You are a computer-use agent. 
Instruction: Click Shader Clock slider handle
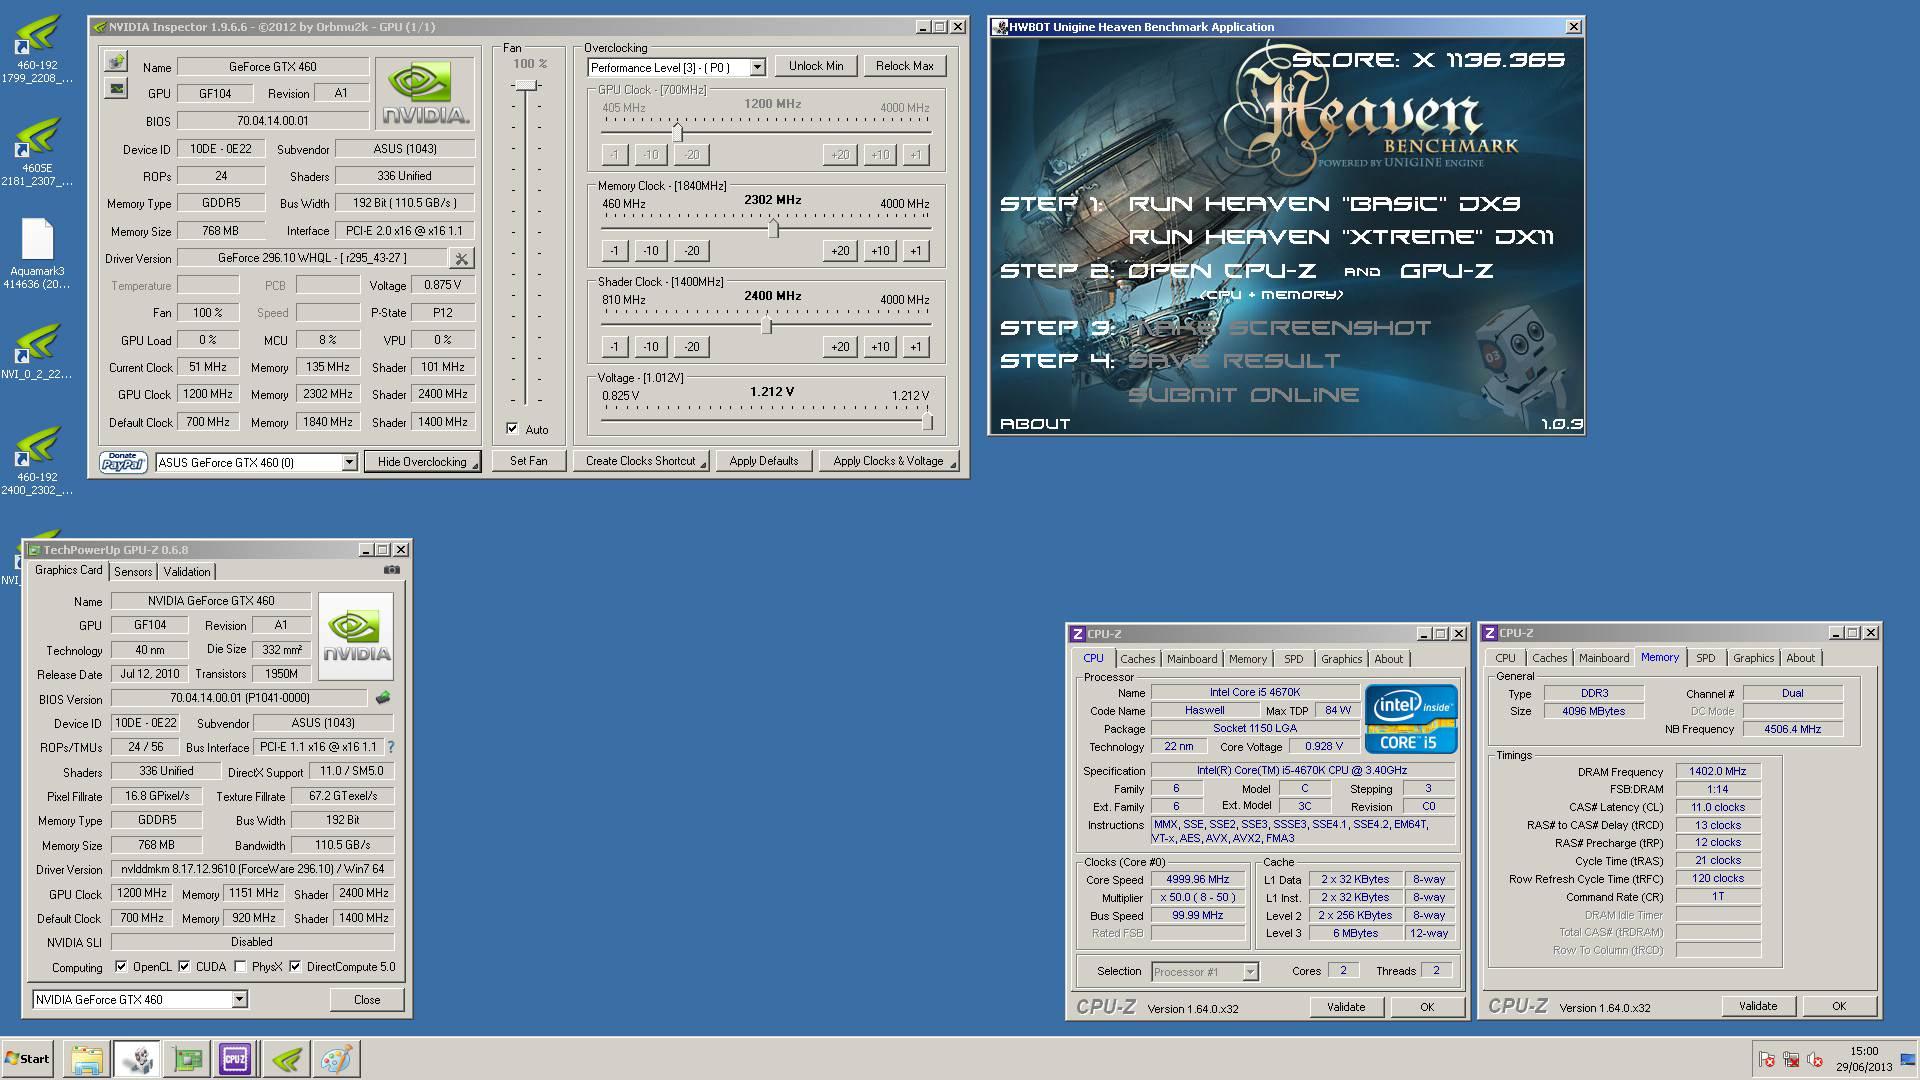point(767,325)
